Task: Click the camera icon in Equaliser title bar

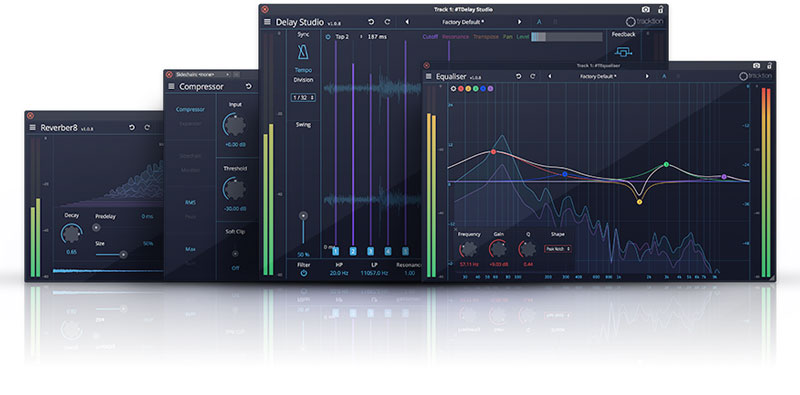Action: 756,66
